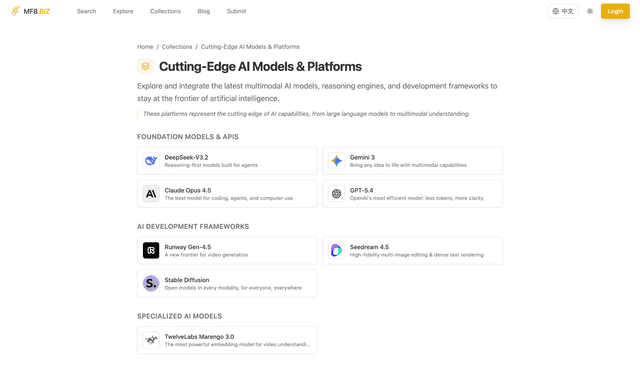Follow the Home breadcrumb link
Image resolution: width=640 pixels, height=365 pixels.
[145, 47]
